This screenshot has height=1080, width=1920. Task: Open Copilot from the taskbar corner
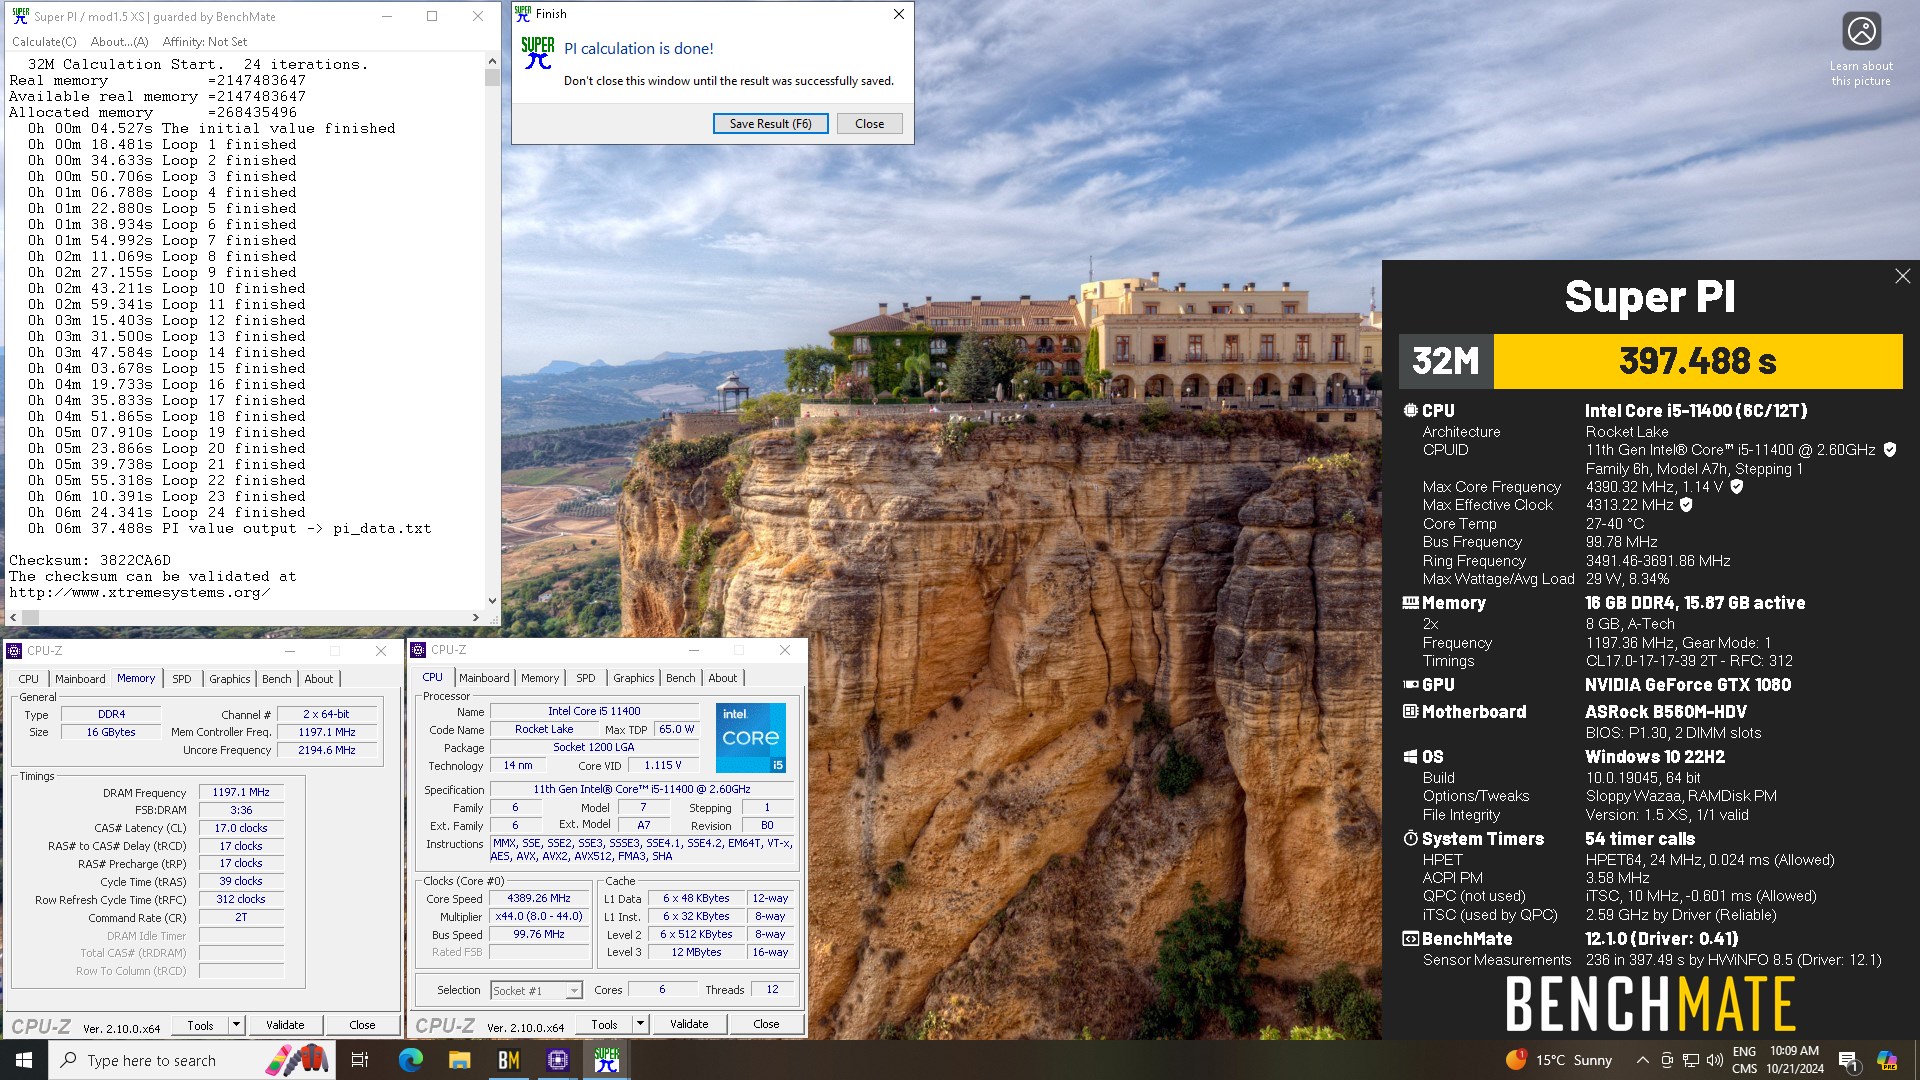1887,1060
